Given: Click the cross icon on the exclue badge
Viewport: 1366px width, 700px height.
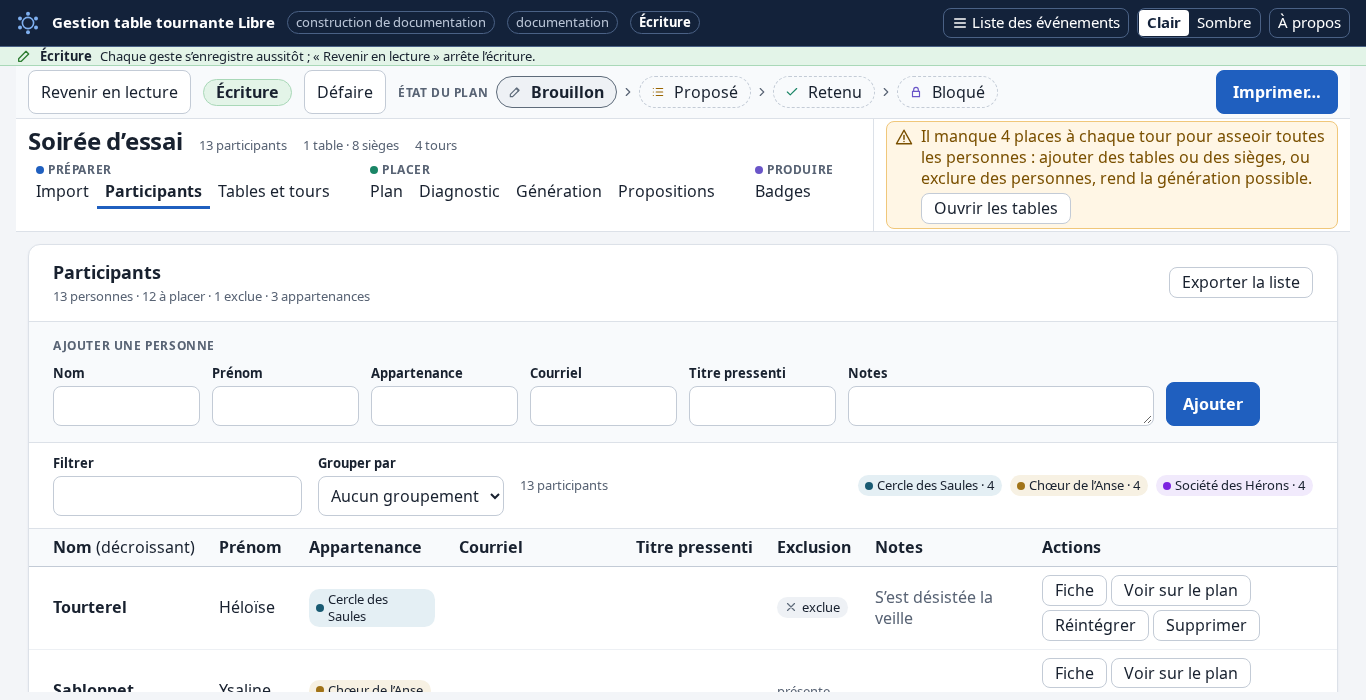Looking at the screenshot, I should click(791, 607).
